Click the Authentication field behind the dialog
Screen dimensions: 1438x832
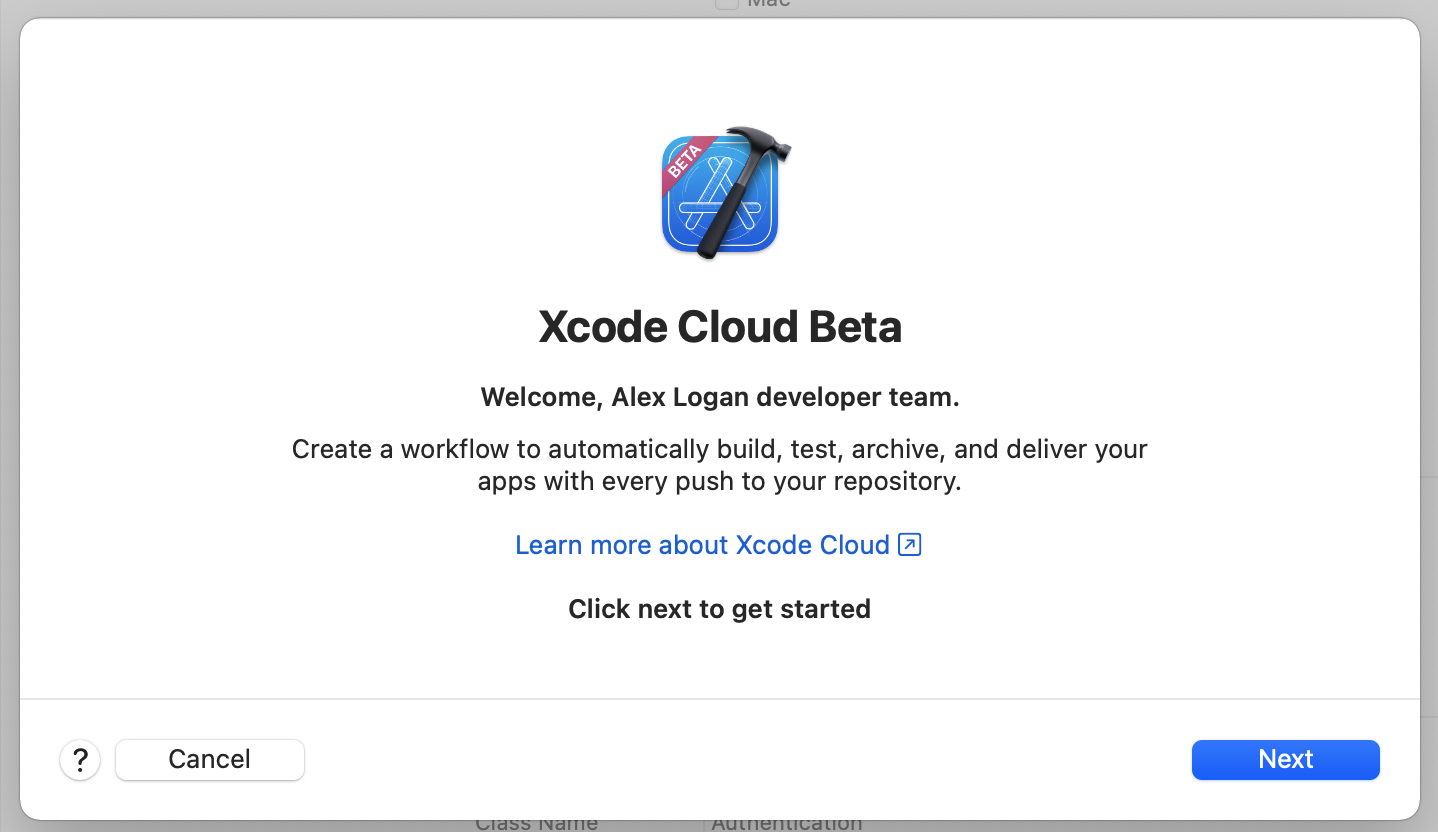pos(786,825)
